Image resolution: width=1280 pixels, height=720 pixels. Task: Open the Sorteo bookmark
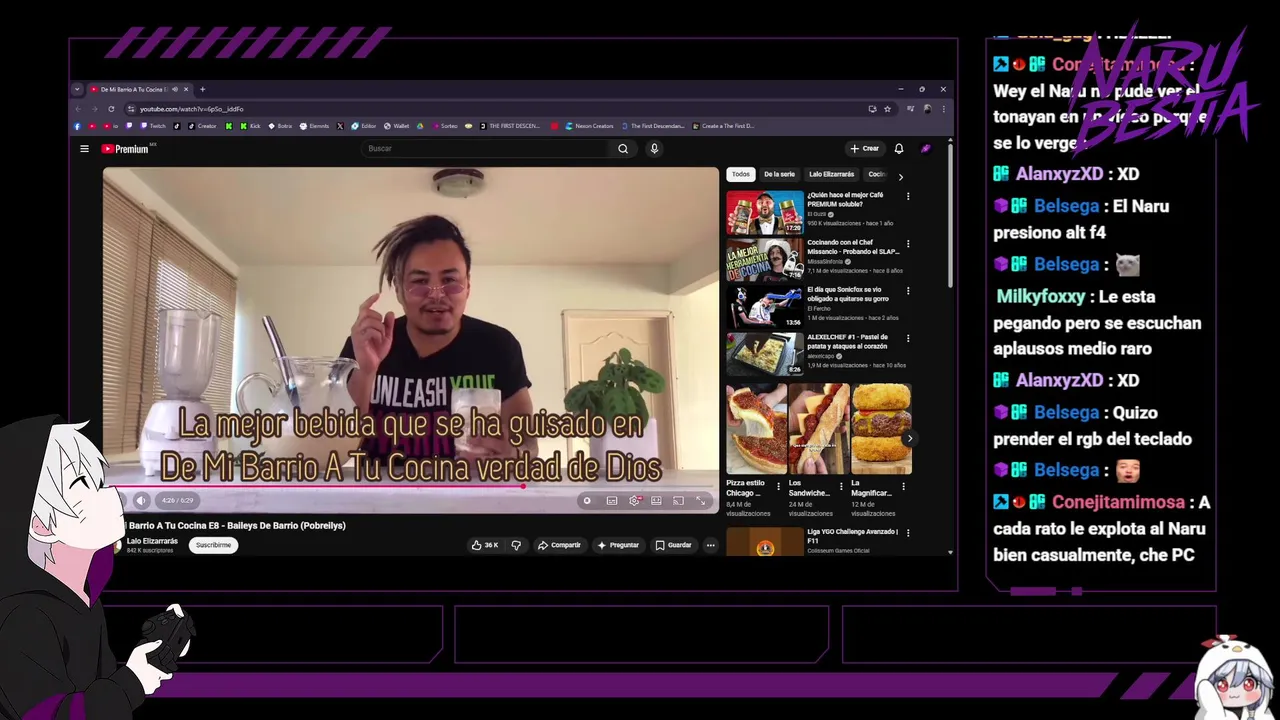click(444, 126)
